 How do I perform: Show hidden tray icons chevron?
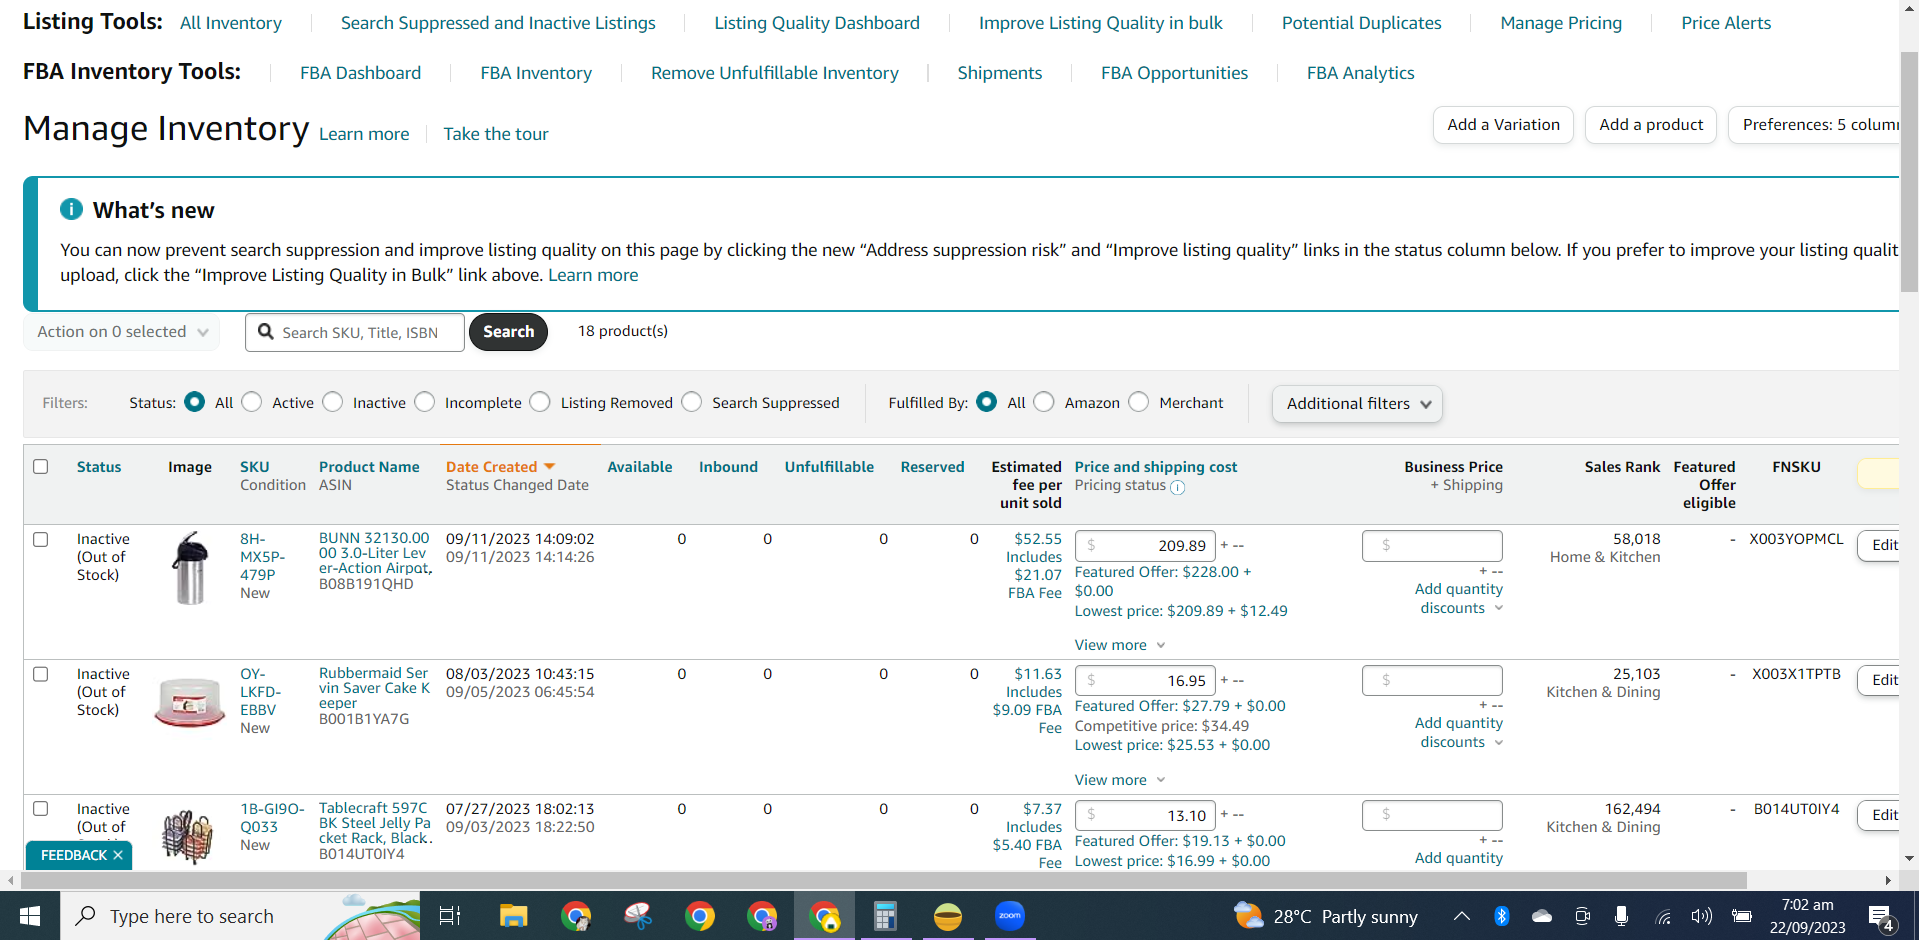[x=1461, y=916]
